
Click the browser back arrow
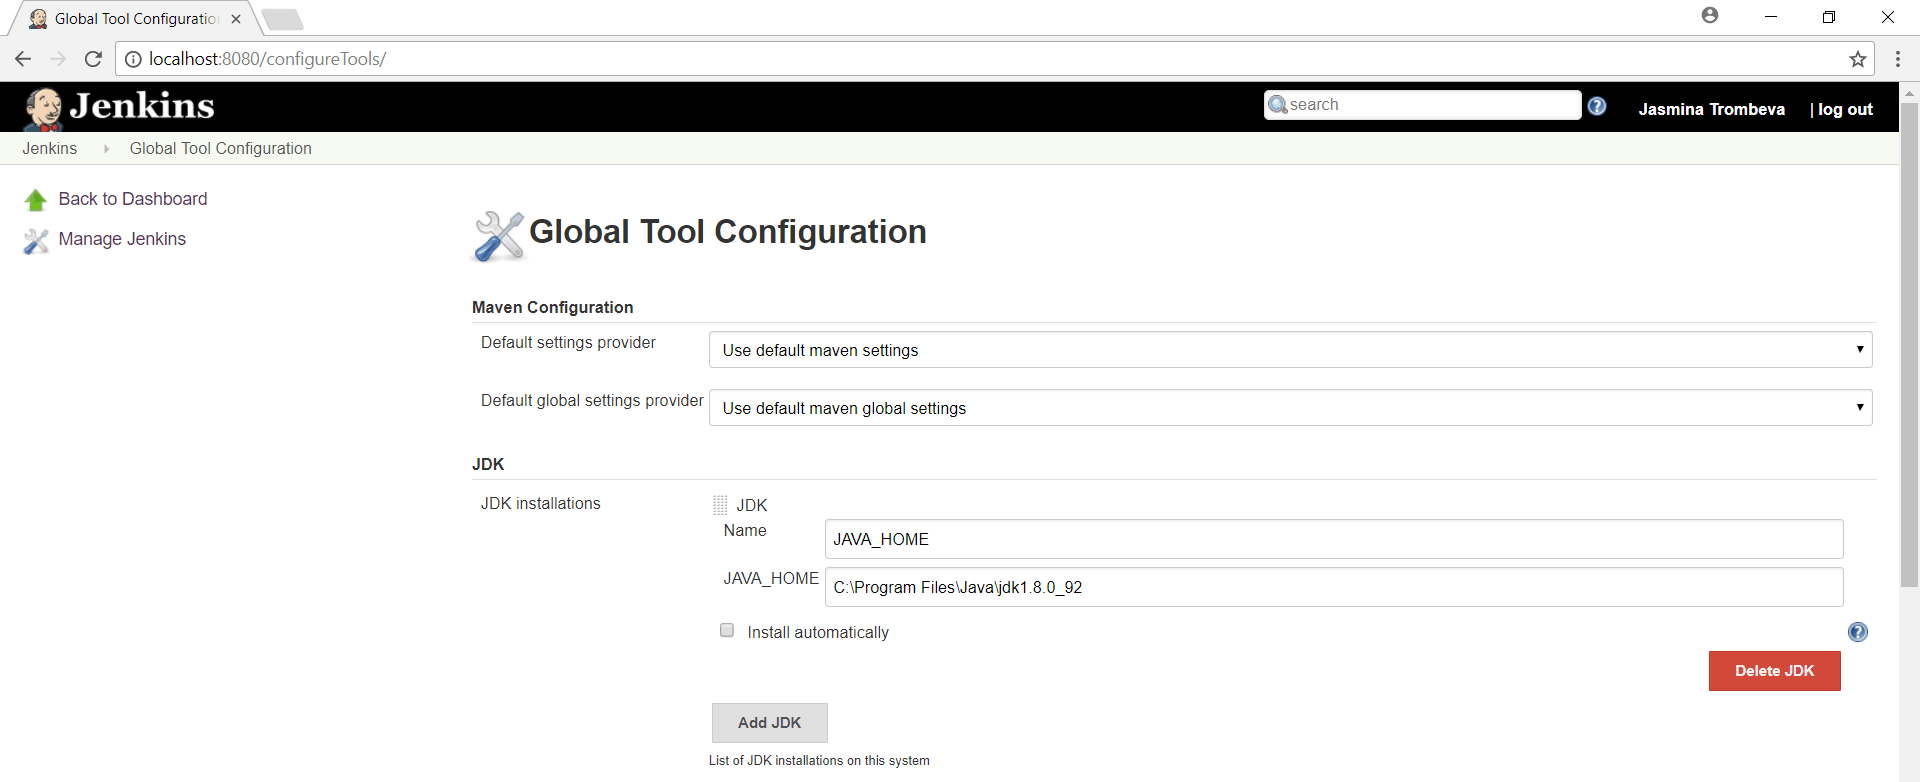pyautogui.click(x=23, y=59)
